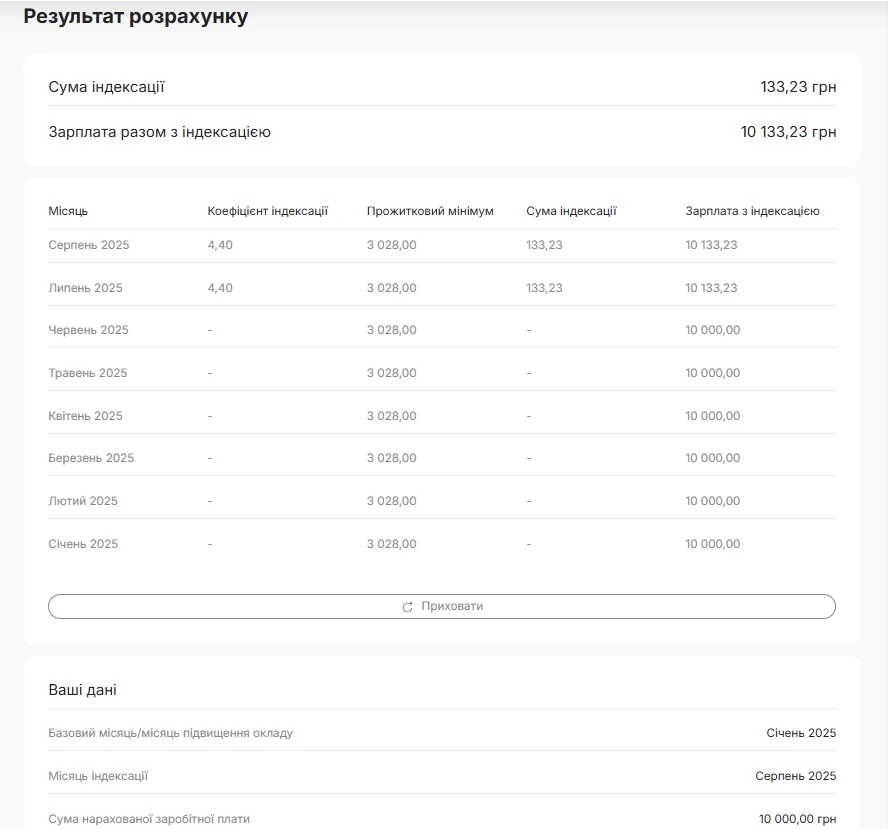Click the Червень 2025 month cell
Viewport: 888px width, 829px height.
pyautogui.click(x=88, y=330)
